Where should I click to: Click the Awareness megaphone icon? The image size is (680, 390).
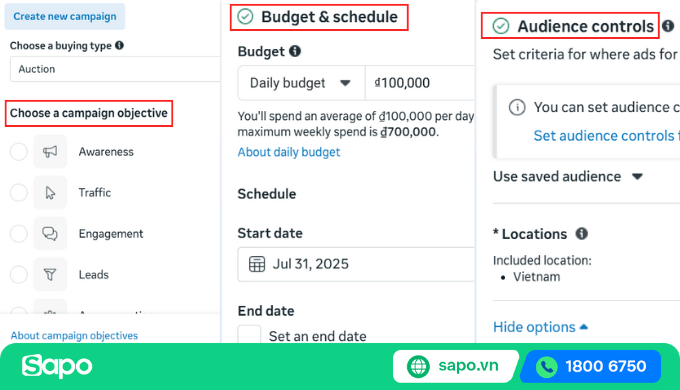(50, 151)
